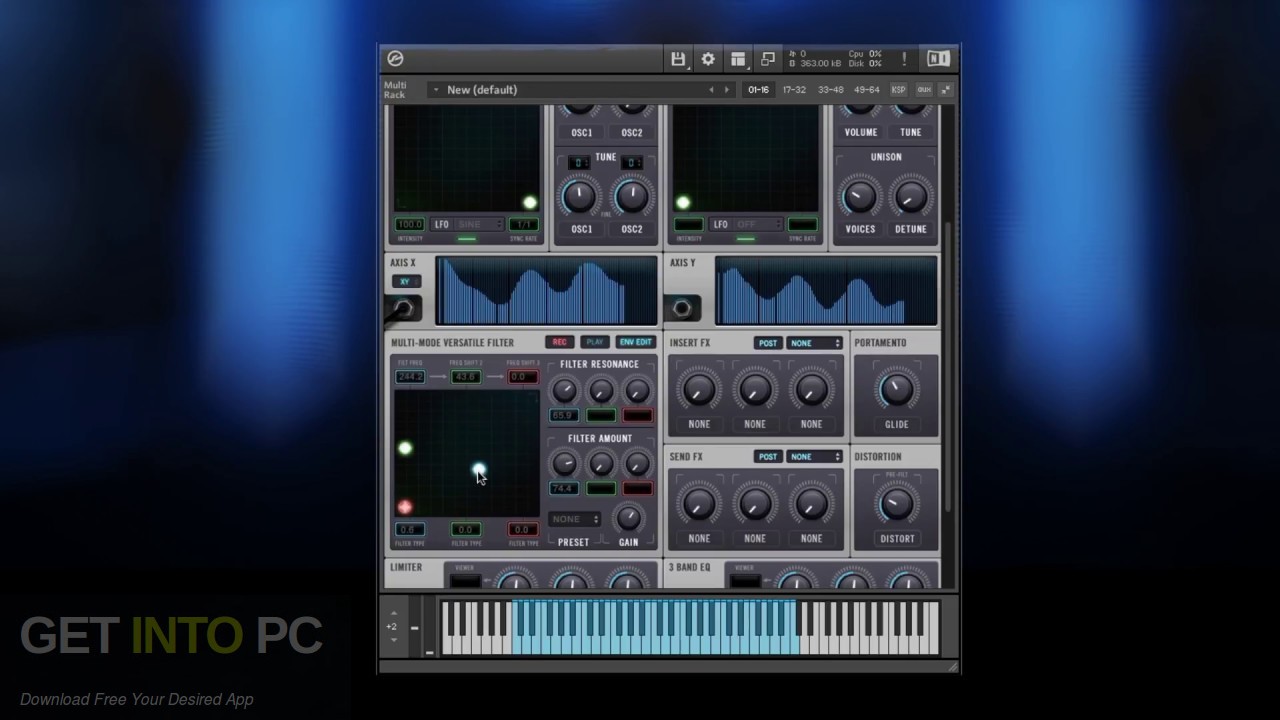This screenshot has width=1280, height=720.
Task: Click the Kontakt logo icon at top-left
Action: [395, 59]
